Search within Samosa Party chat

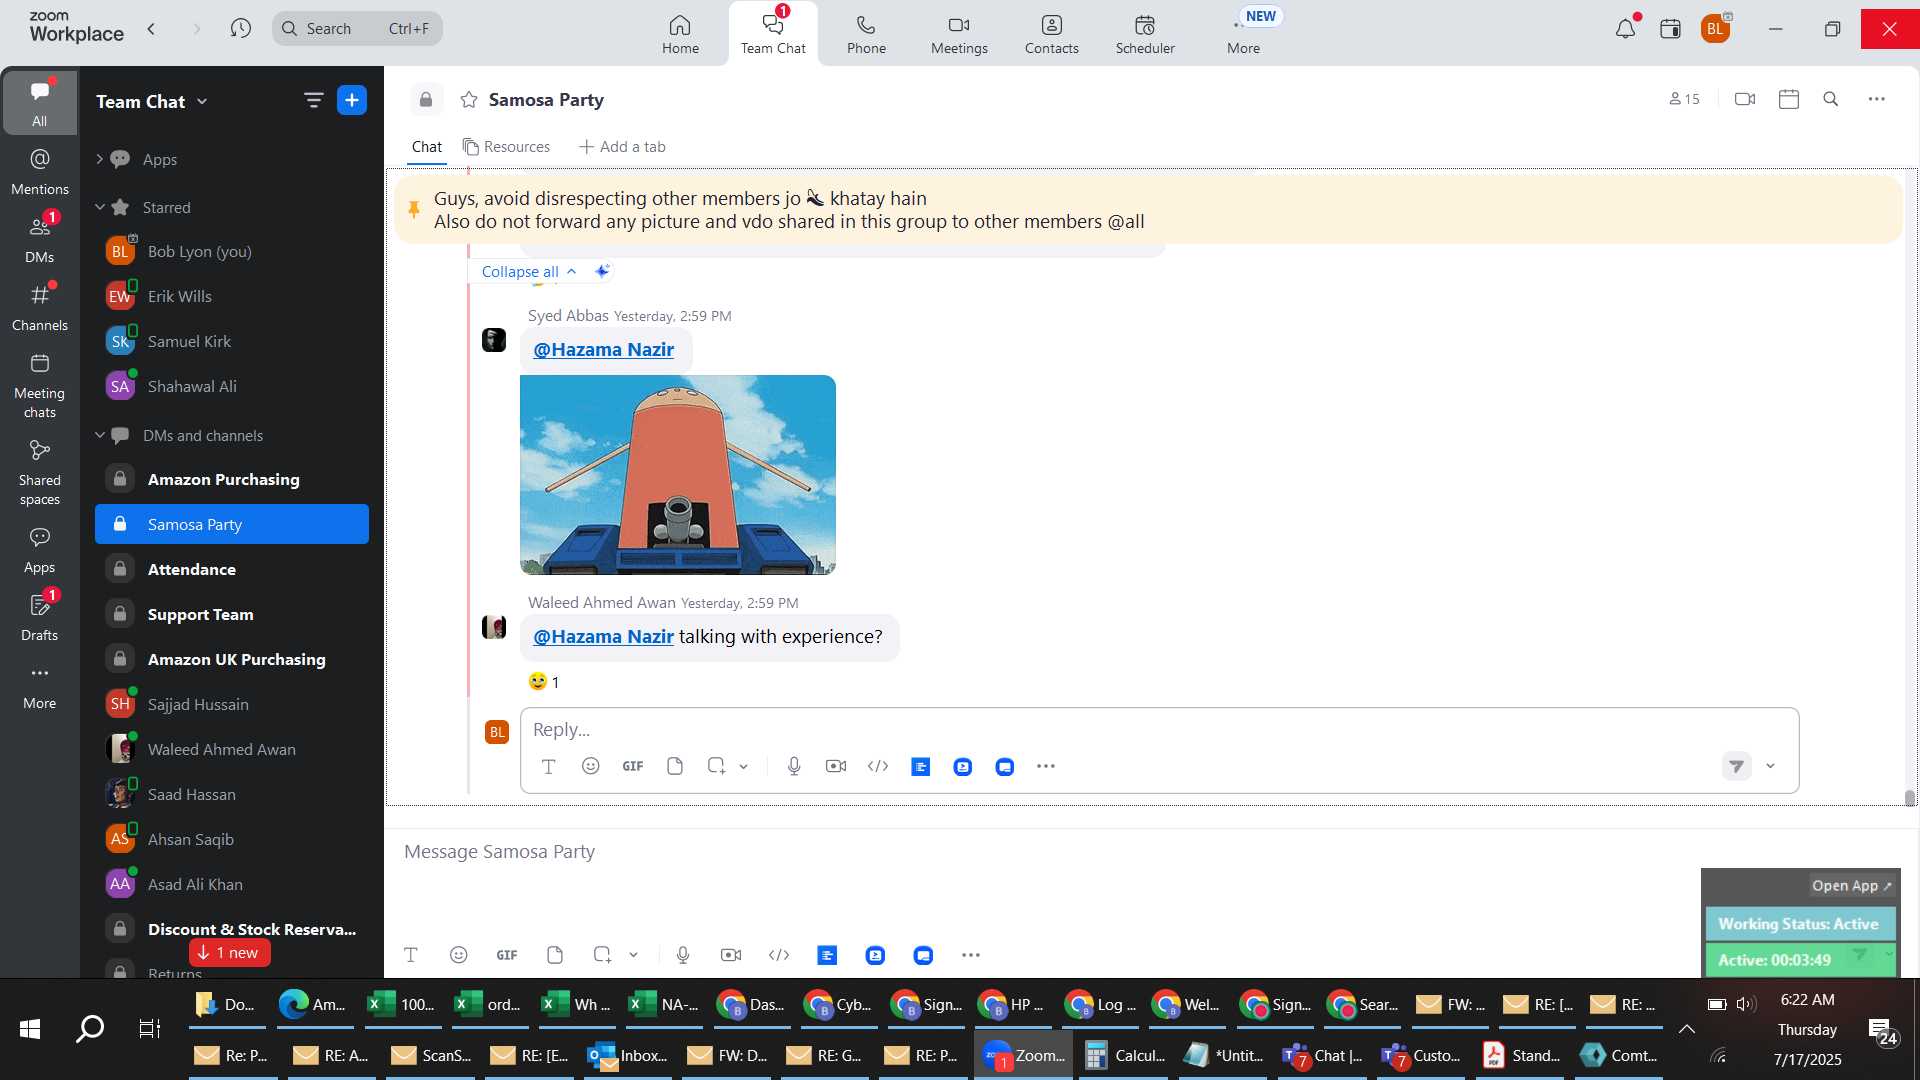click(x=1831, y=99)
